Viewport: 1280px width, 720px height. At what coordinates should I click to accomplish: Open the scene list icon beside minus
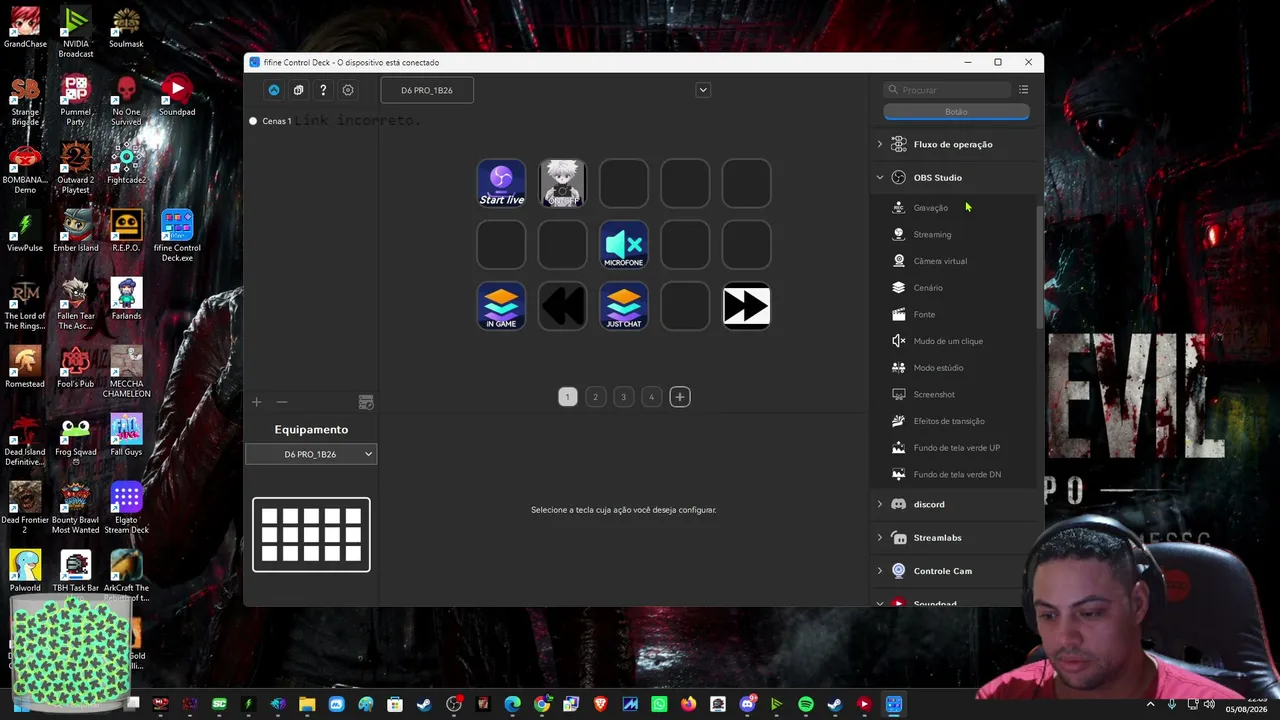tap(366, 402)
